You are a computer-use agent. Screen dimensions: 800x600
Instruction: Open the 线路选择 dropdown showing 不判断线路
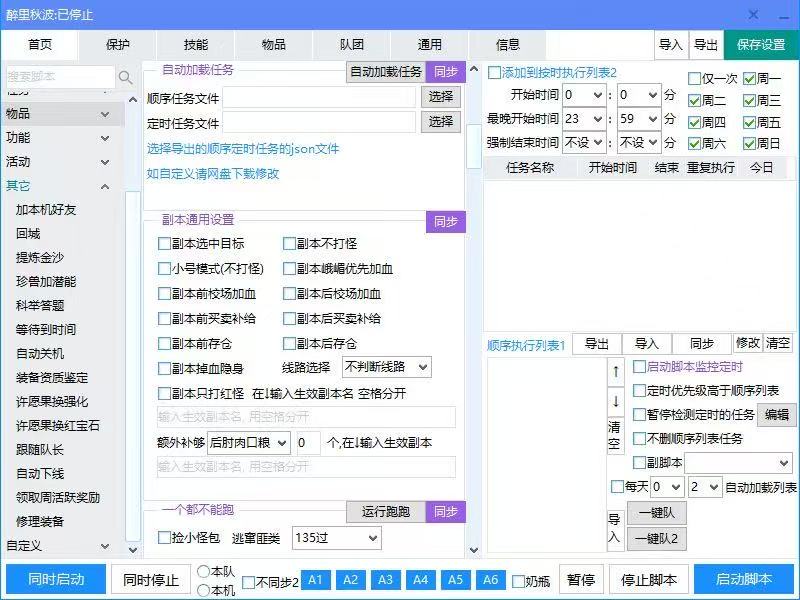coord(387,367)
